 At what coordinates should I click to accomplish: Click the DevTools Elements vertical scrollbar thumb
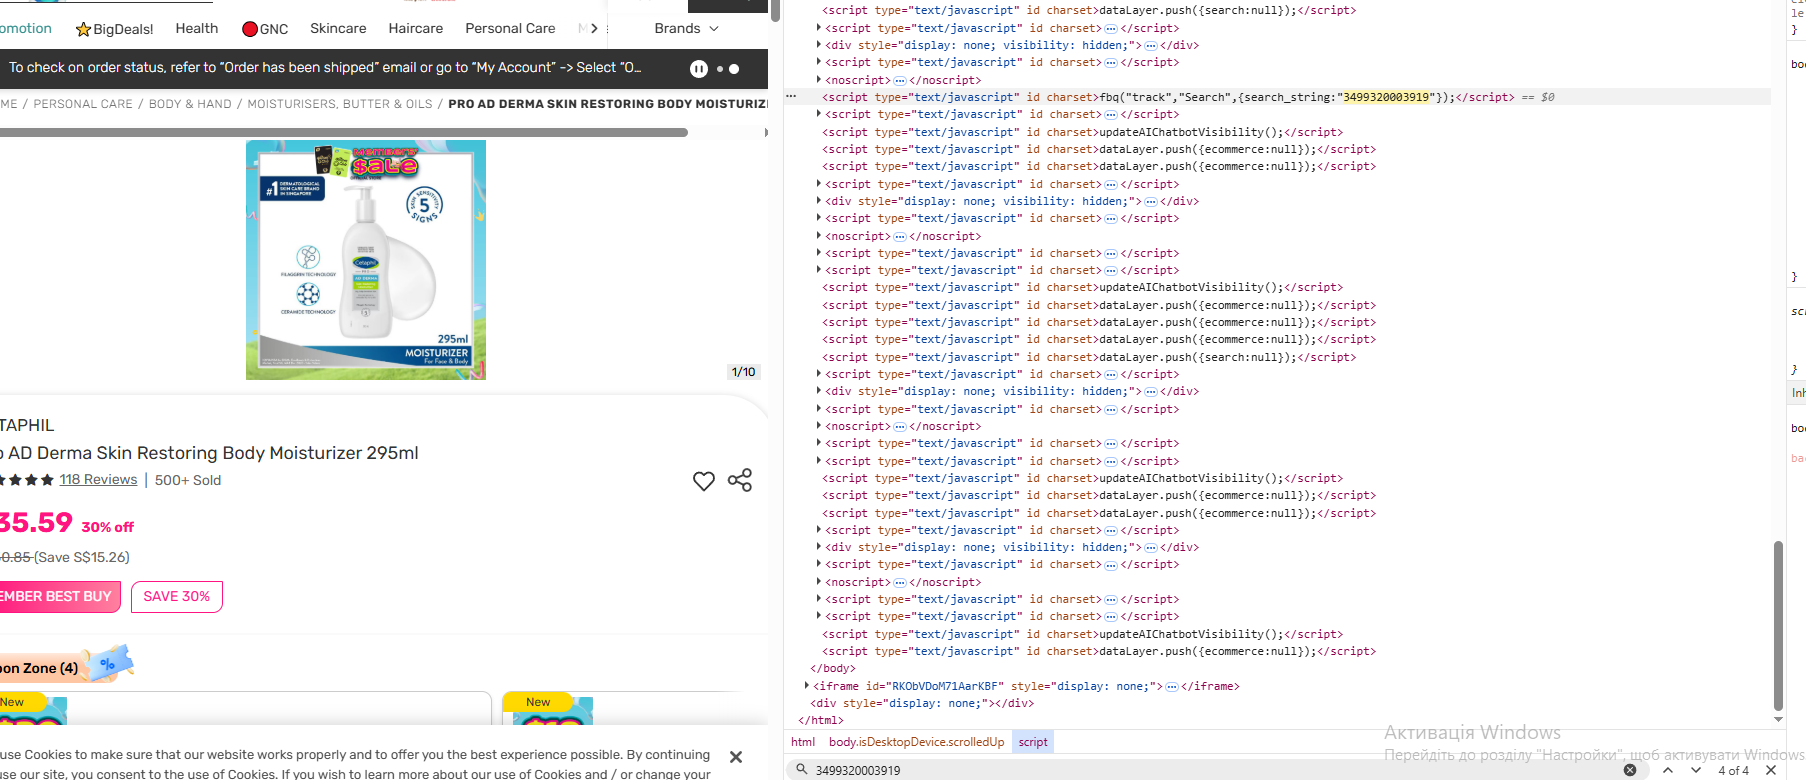1778,624
